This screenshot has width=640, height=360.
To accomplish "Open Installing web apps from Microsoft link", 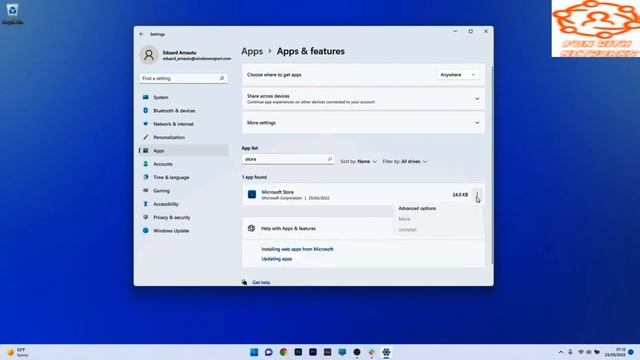I will click(x=297, y=249).
